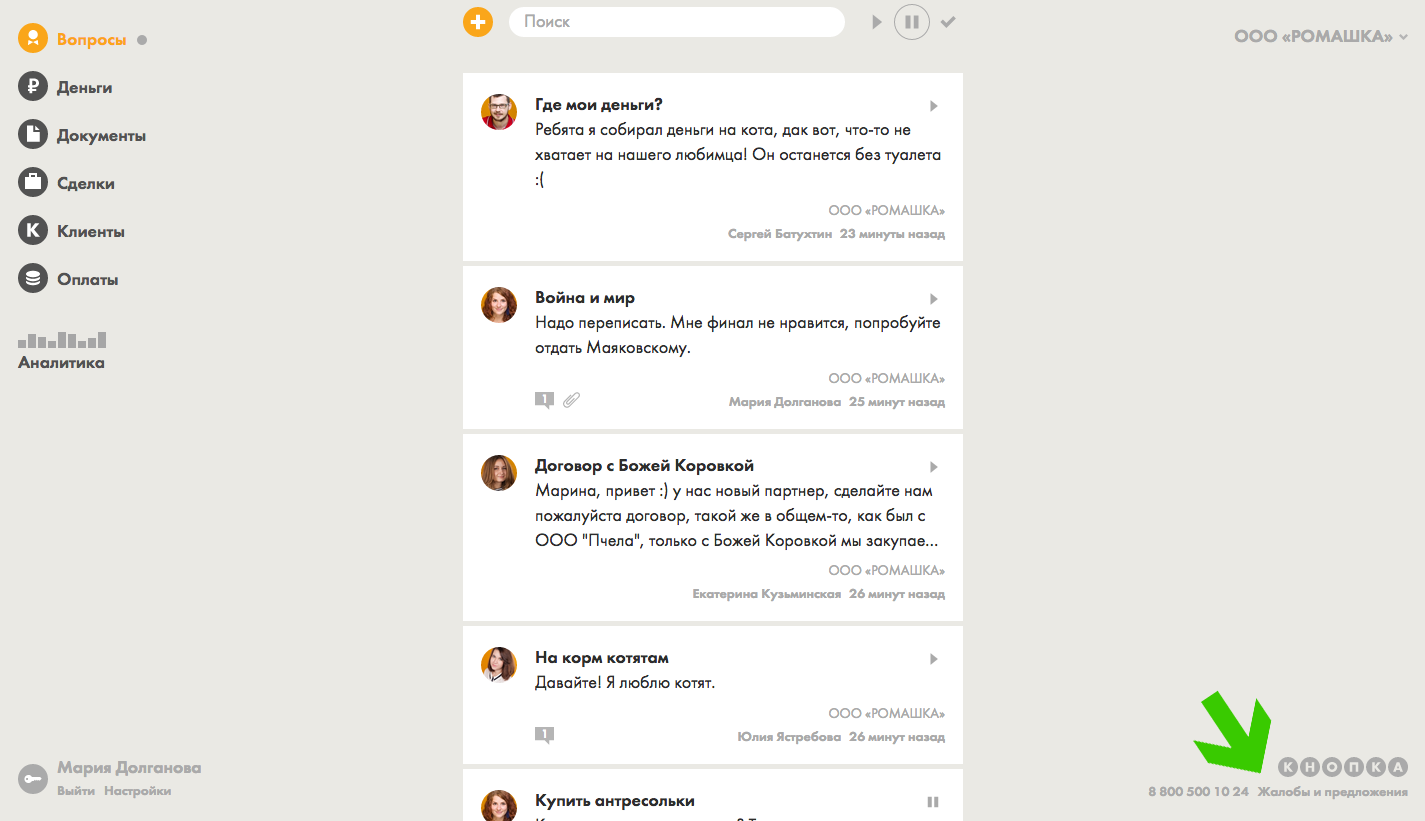The height and width of the screenshot is (821, 1425).
Task: Toggle the completed checkmark filter
Action: click(948, 22)
